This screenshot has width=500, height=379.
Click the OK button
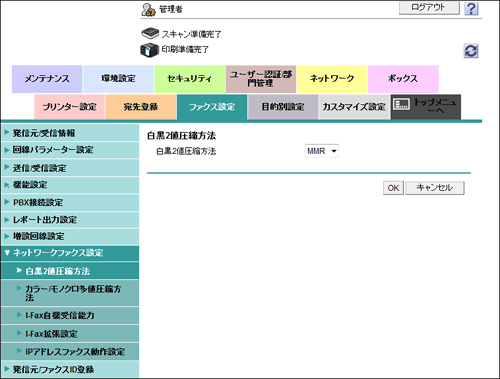393,188
